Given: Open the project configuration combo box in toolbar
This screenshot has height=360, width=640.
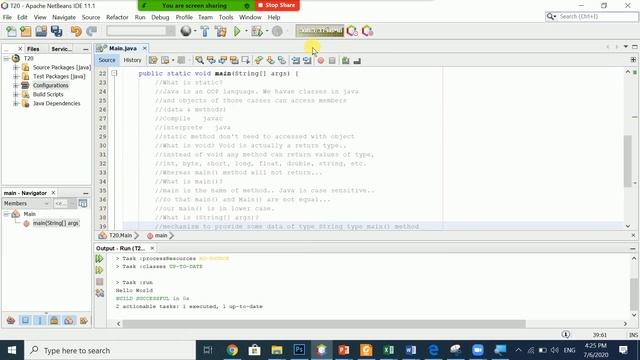Looking at the screenshot, I should (141, 31).
